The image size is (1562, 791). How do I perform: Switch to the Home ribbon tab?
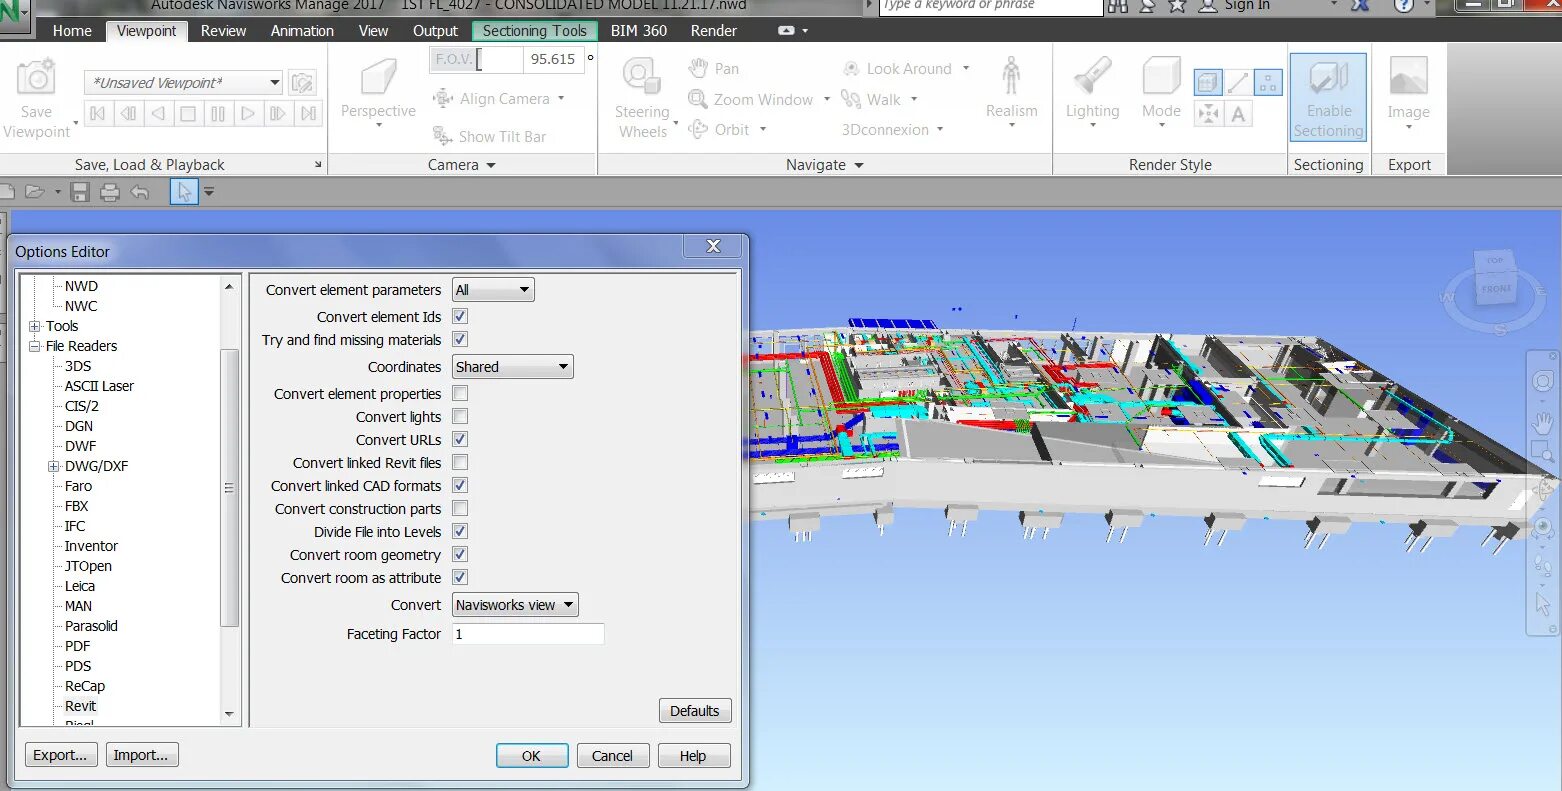[x=72, y=31]
